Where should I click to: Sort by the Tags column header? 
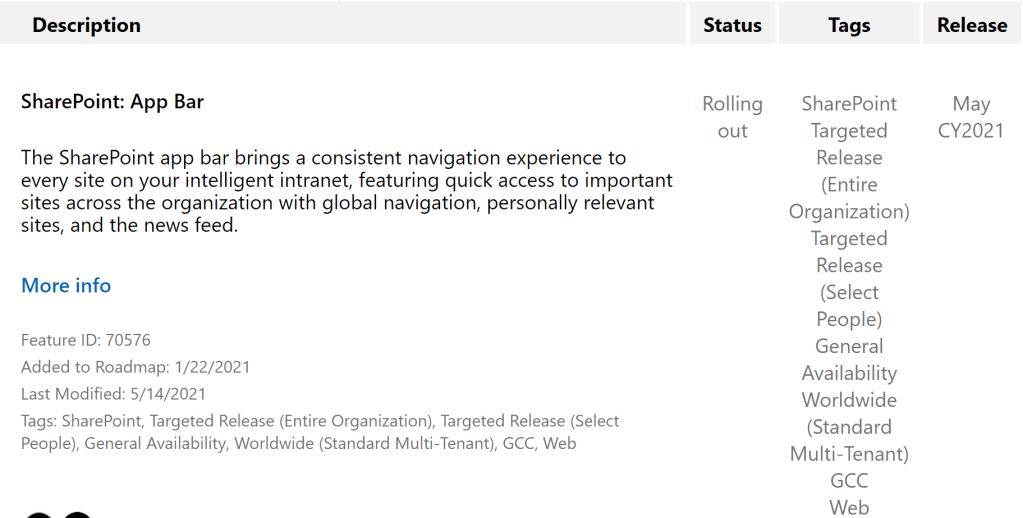coord(849,25)
